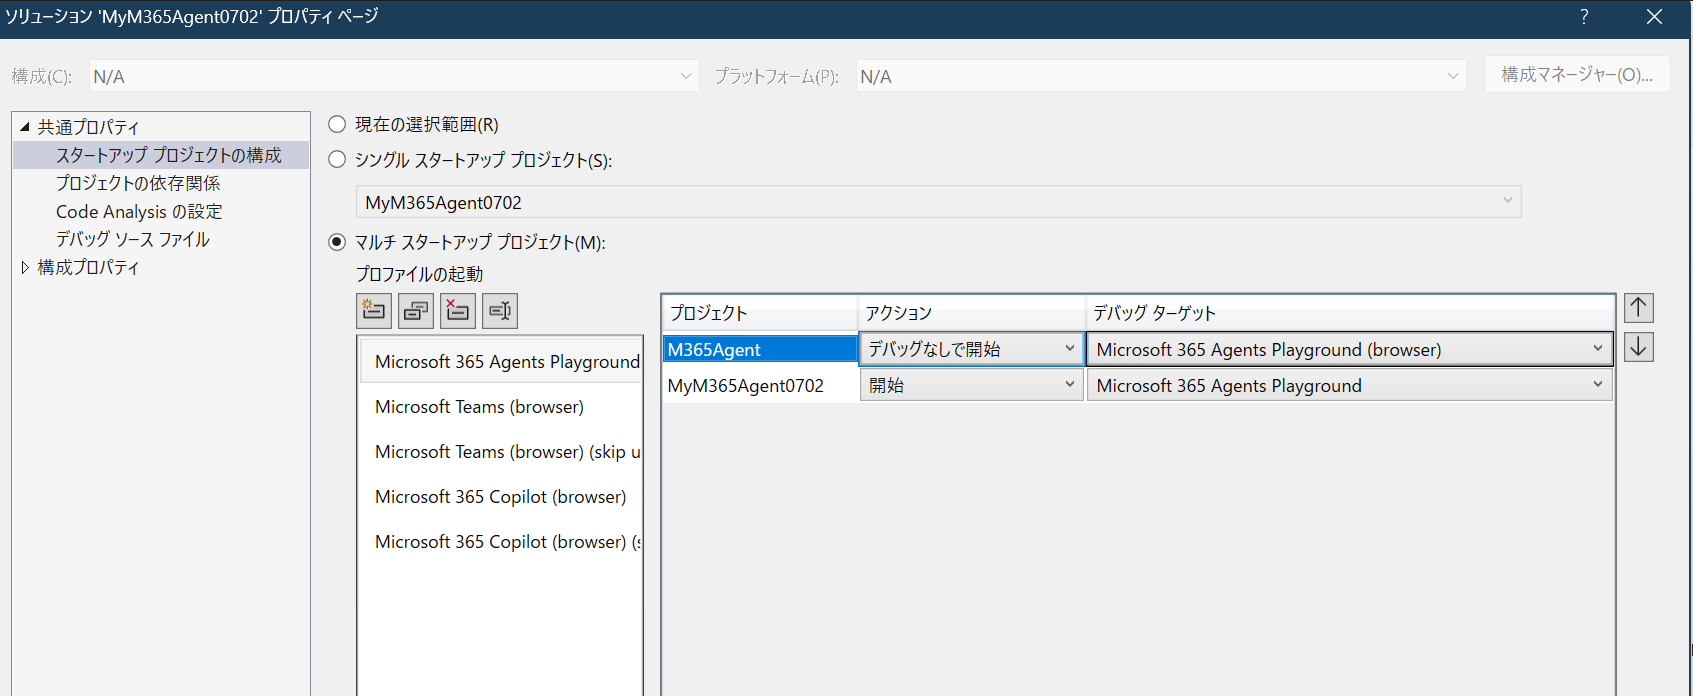1693x696 pixels.
Task: Delete the selected launch profile
Action: [458, 311]
